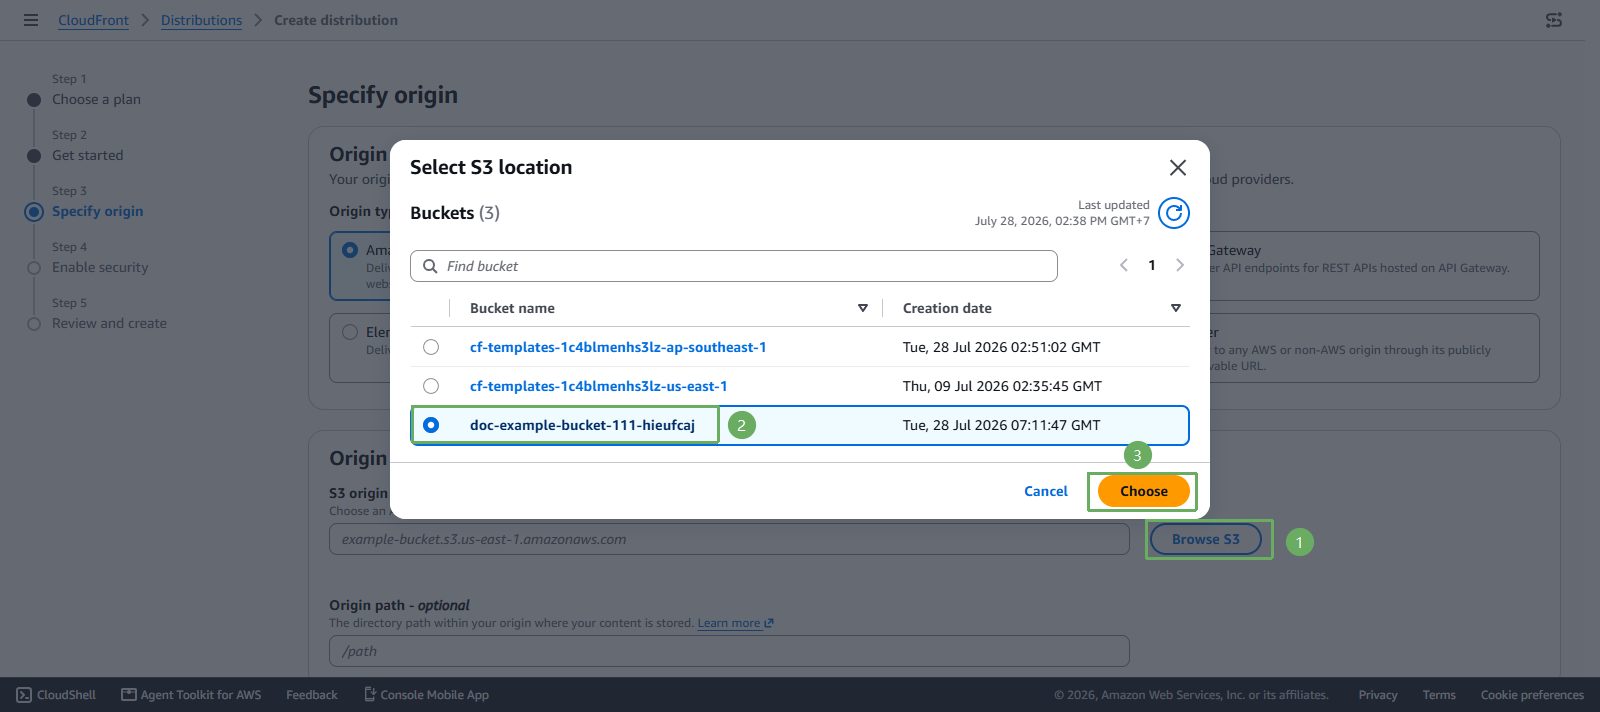Open CloudFront breadcrumb link

point(93,20)
